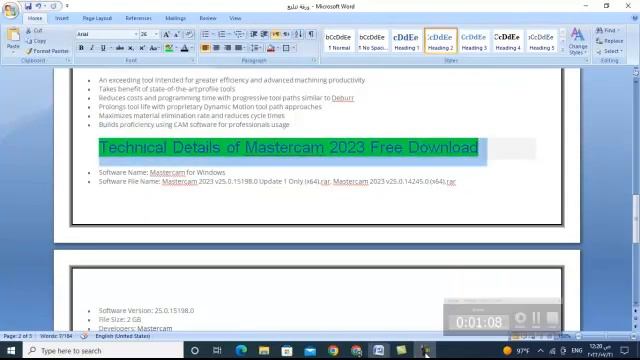This screenshot has height=360, width=640.
Task: Undo the last action
Action: (x=38, y=6)
